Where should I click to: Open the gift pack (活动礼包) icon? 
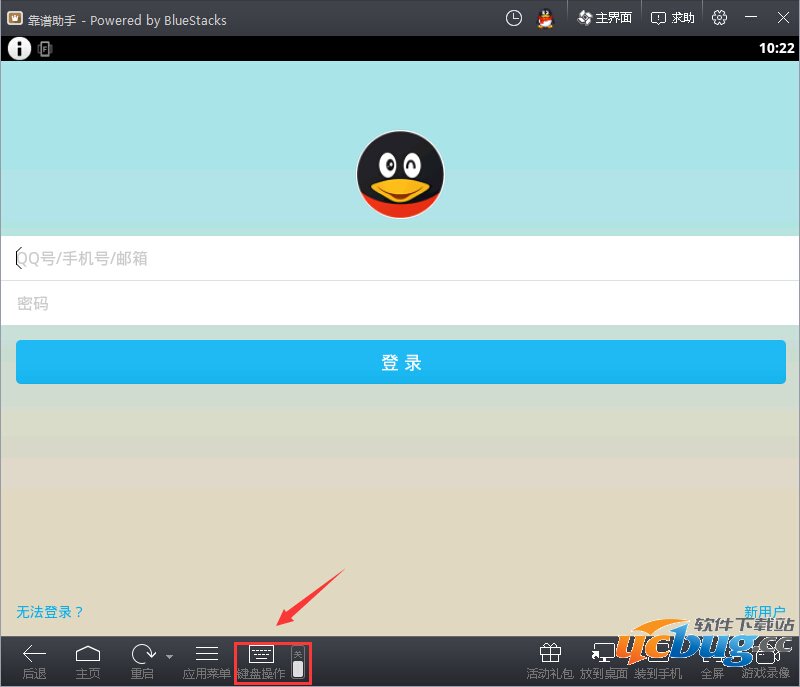[x=550, y=655]
